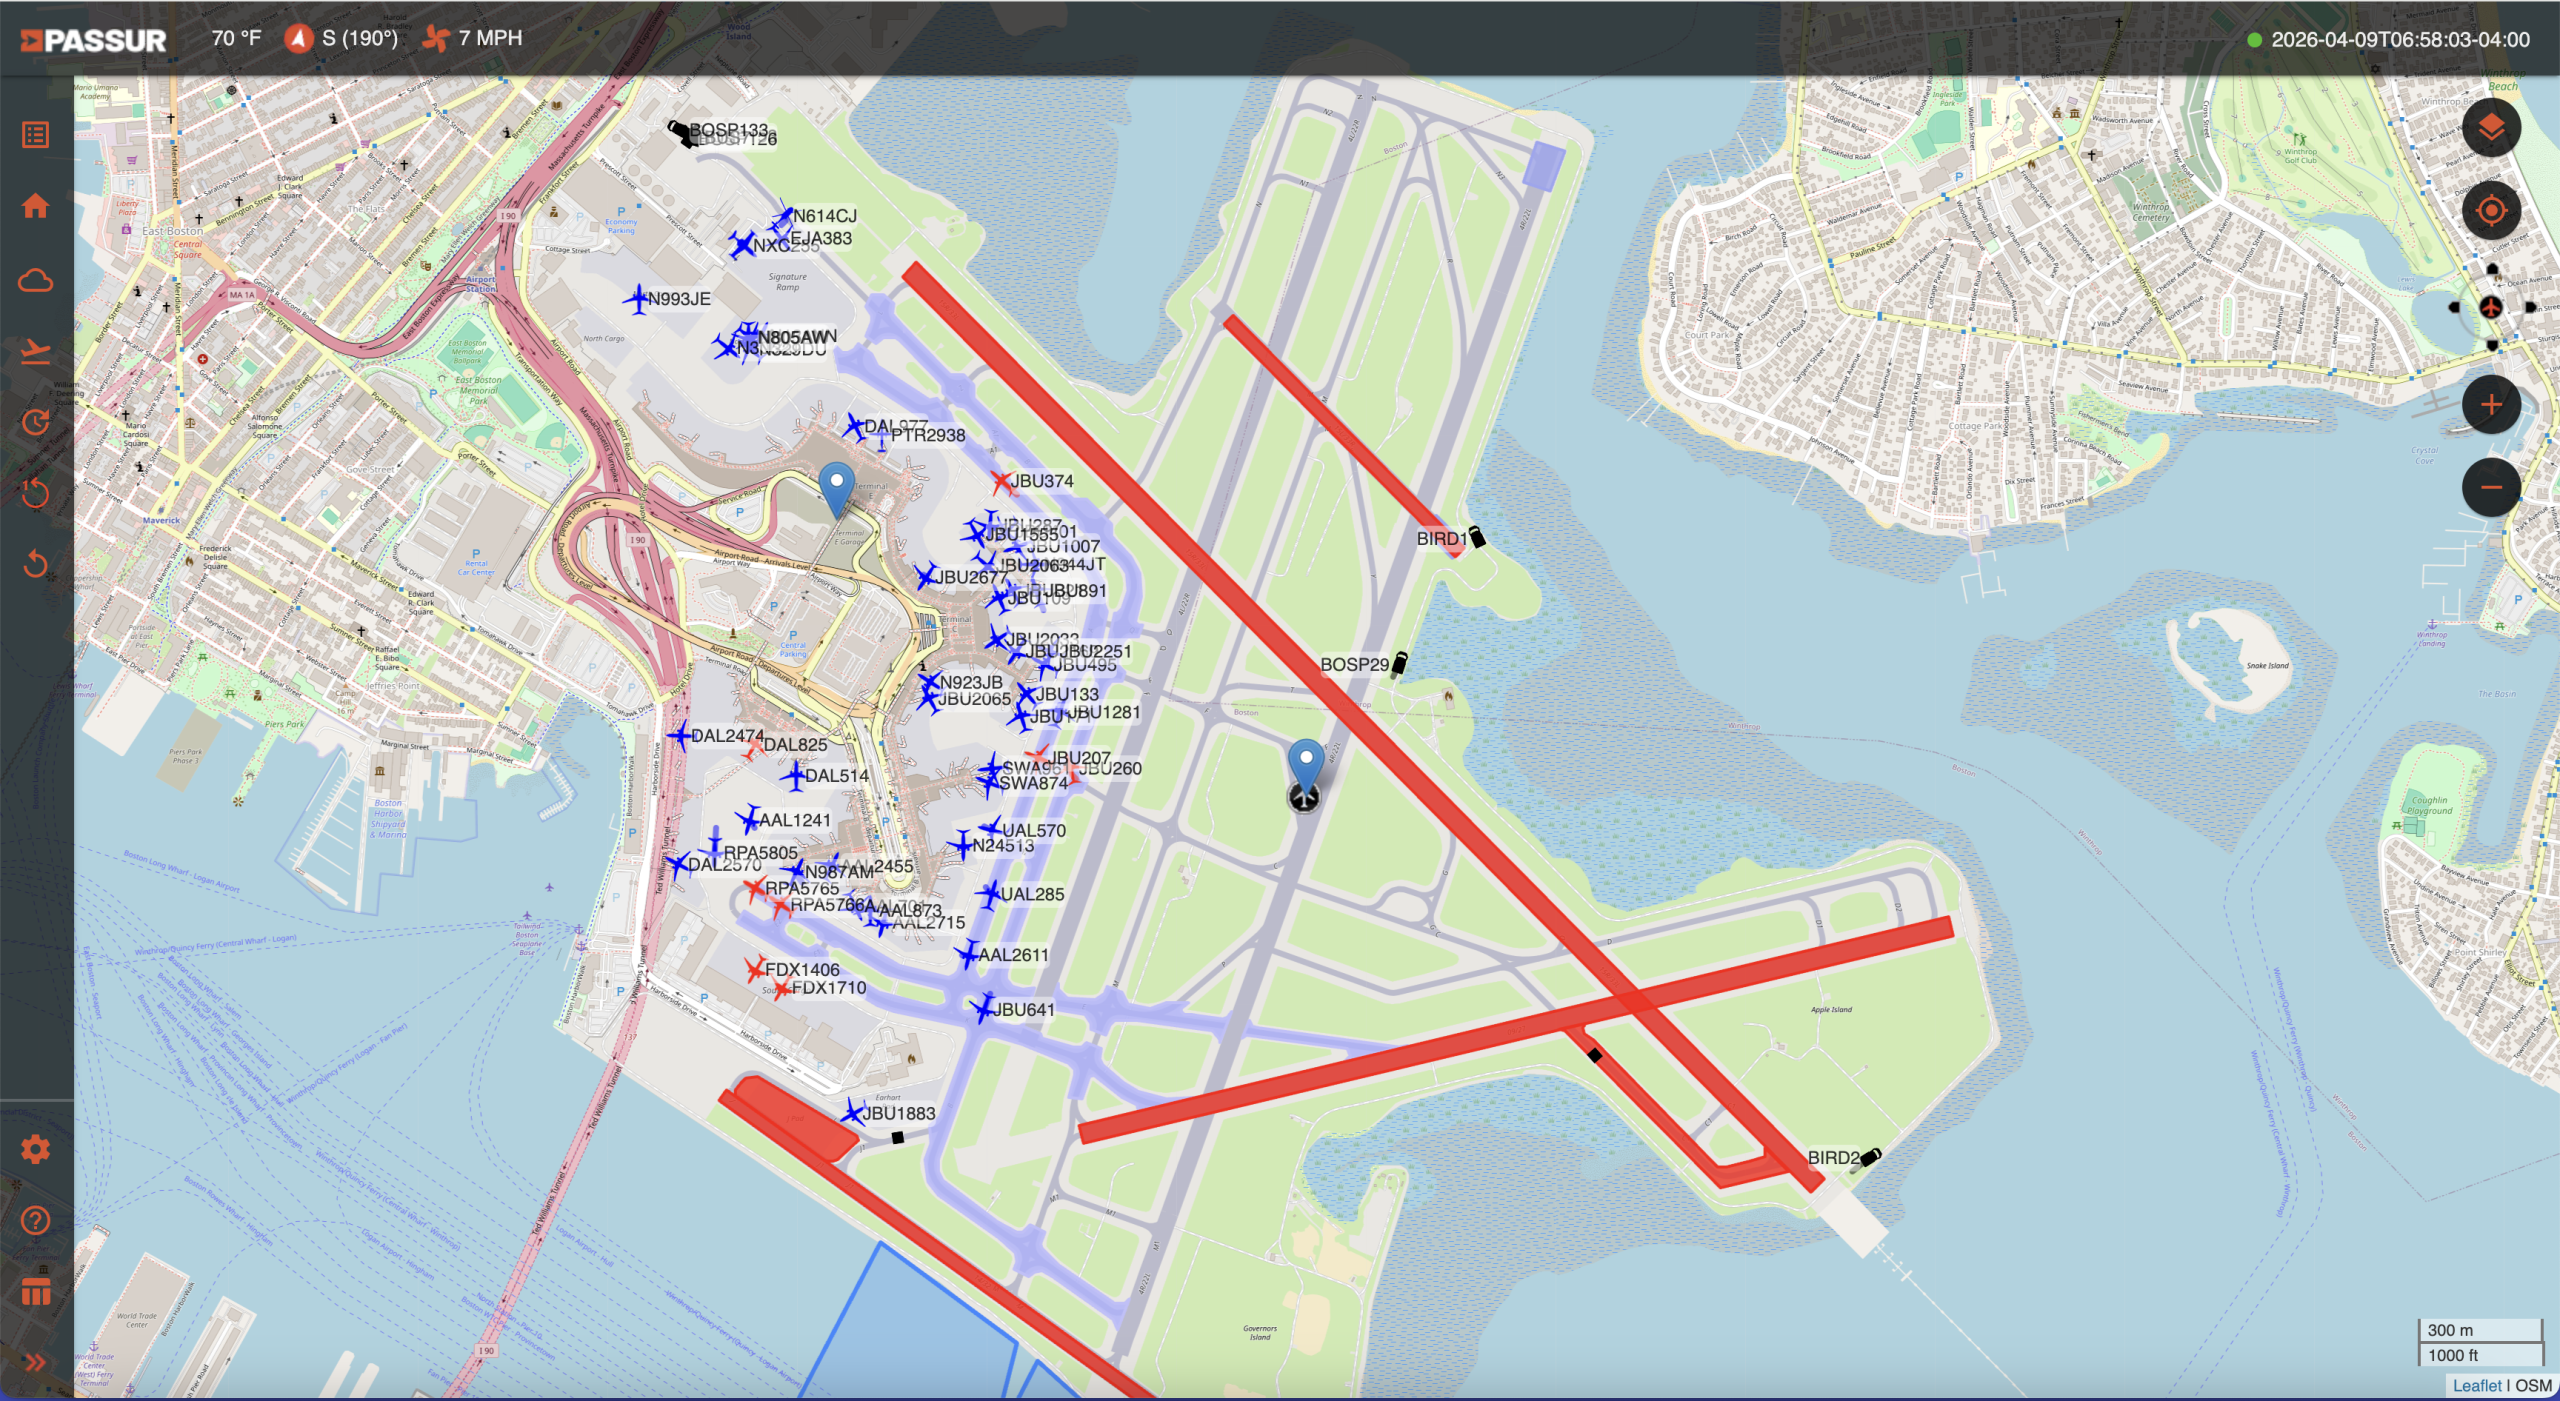Click the replay-one-step rotate icon
This screenshot has width=2560, height=1401.
coord(35,493)
